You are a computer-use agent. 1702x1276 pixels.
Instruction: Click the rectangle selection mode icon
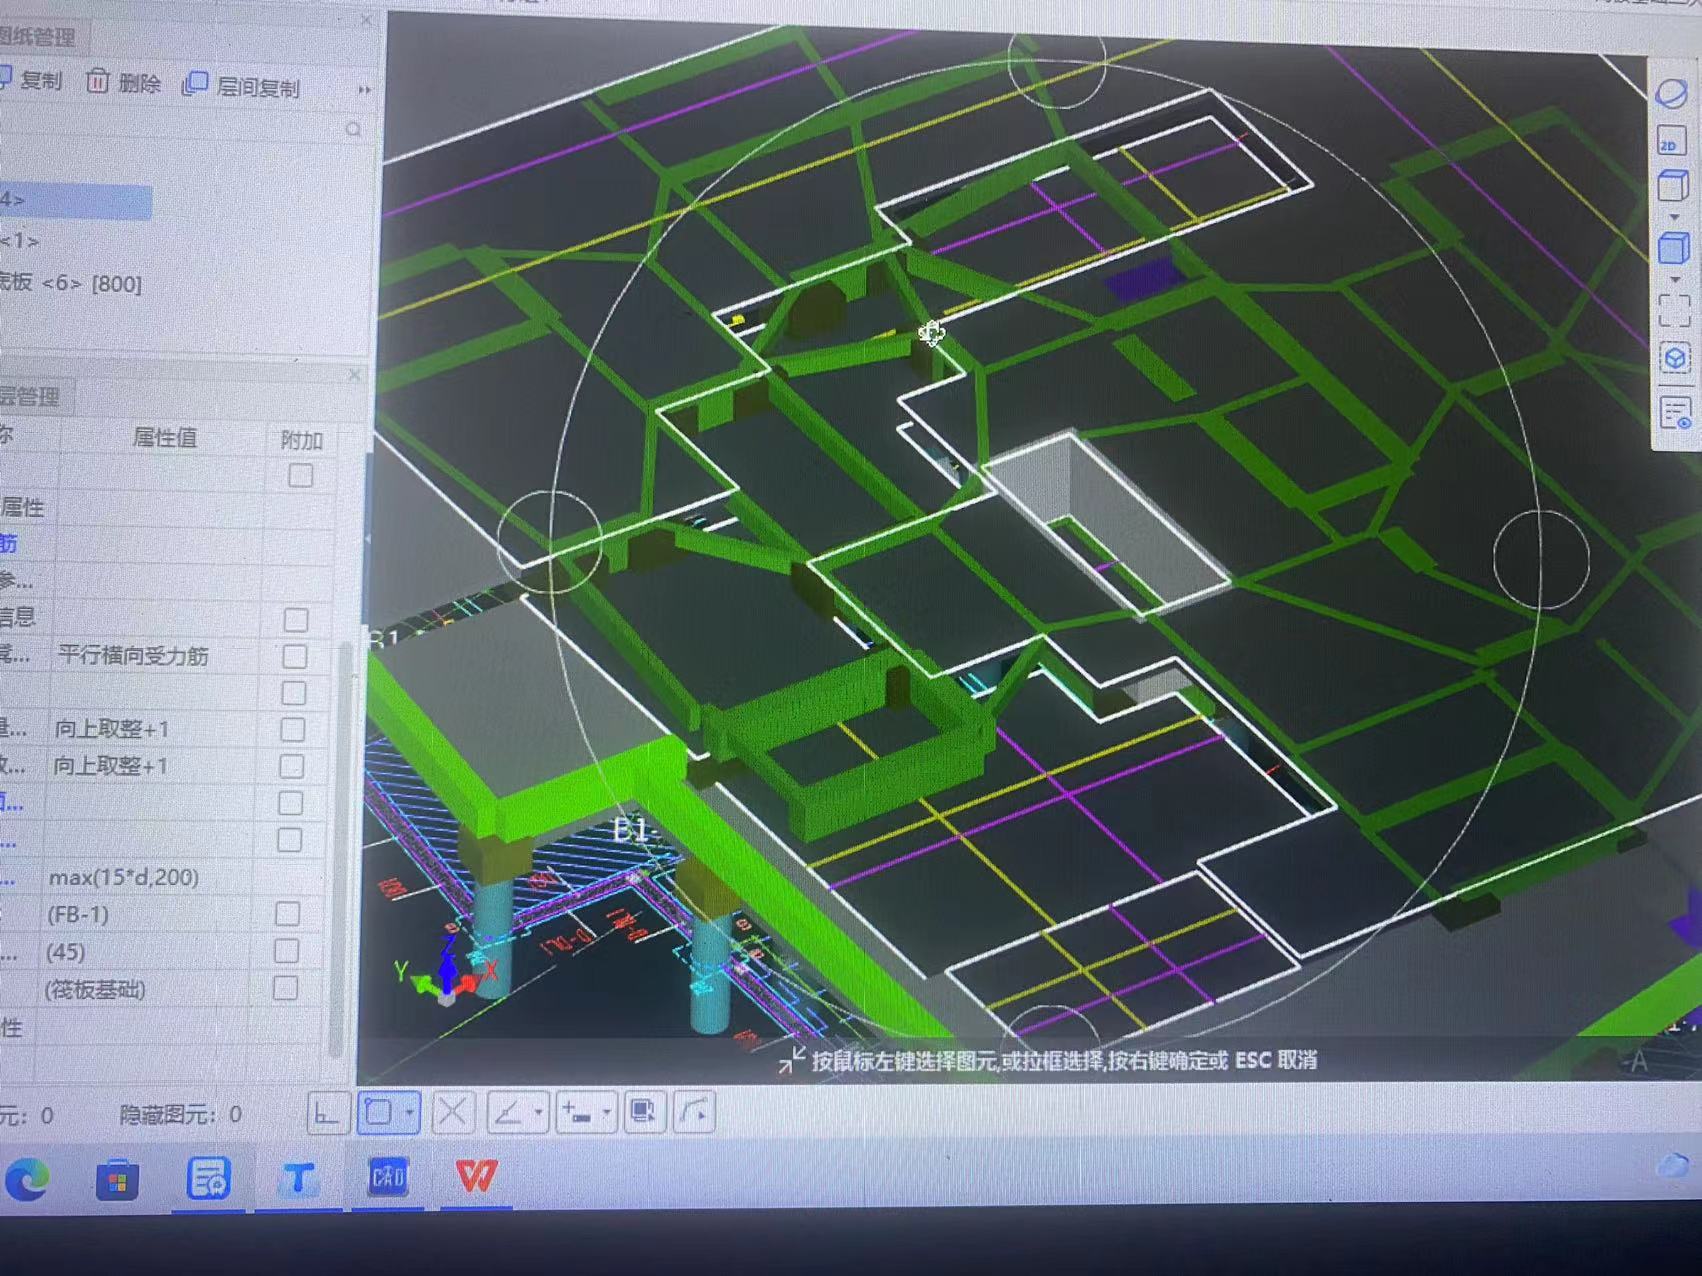tap(379, 1112)
